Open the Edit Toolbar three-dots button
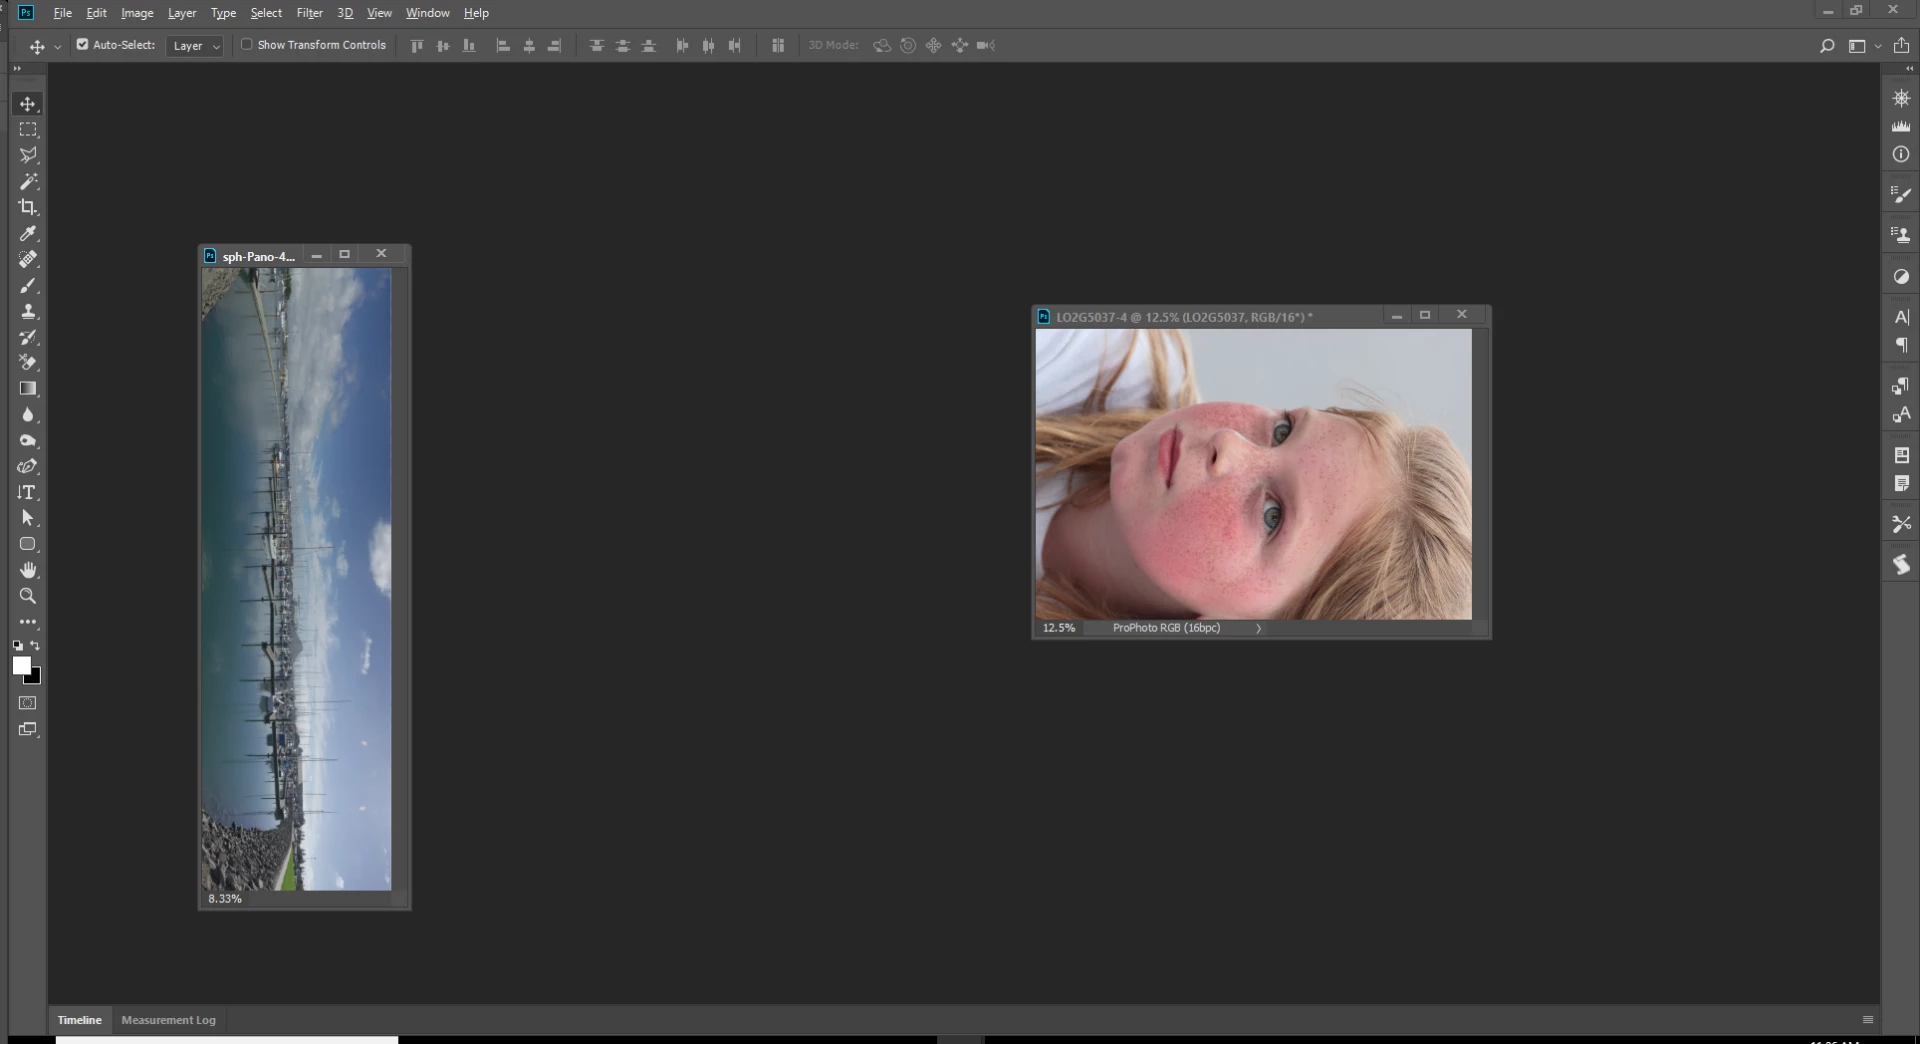The width and height of the screenshot is (1920, 1044). pyautogui.click(x=28, y=622)
